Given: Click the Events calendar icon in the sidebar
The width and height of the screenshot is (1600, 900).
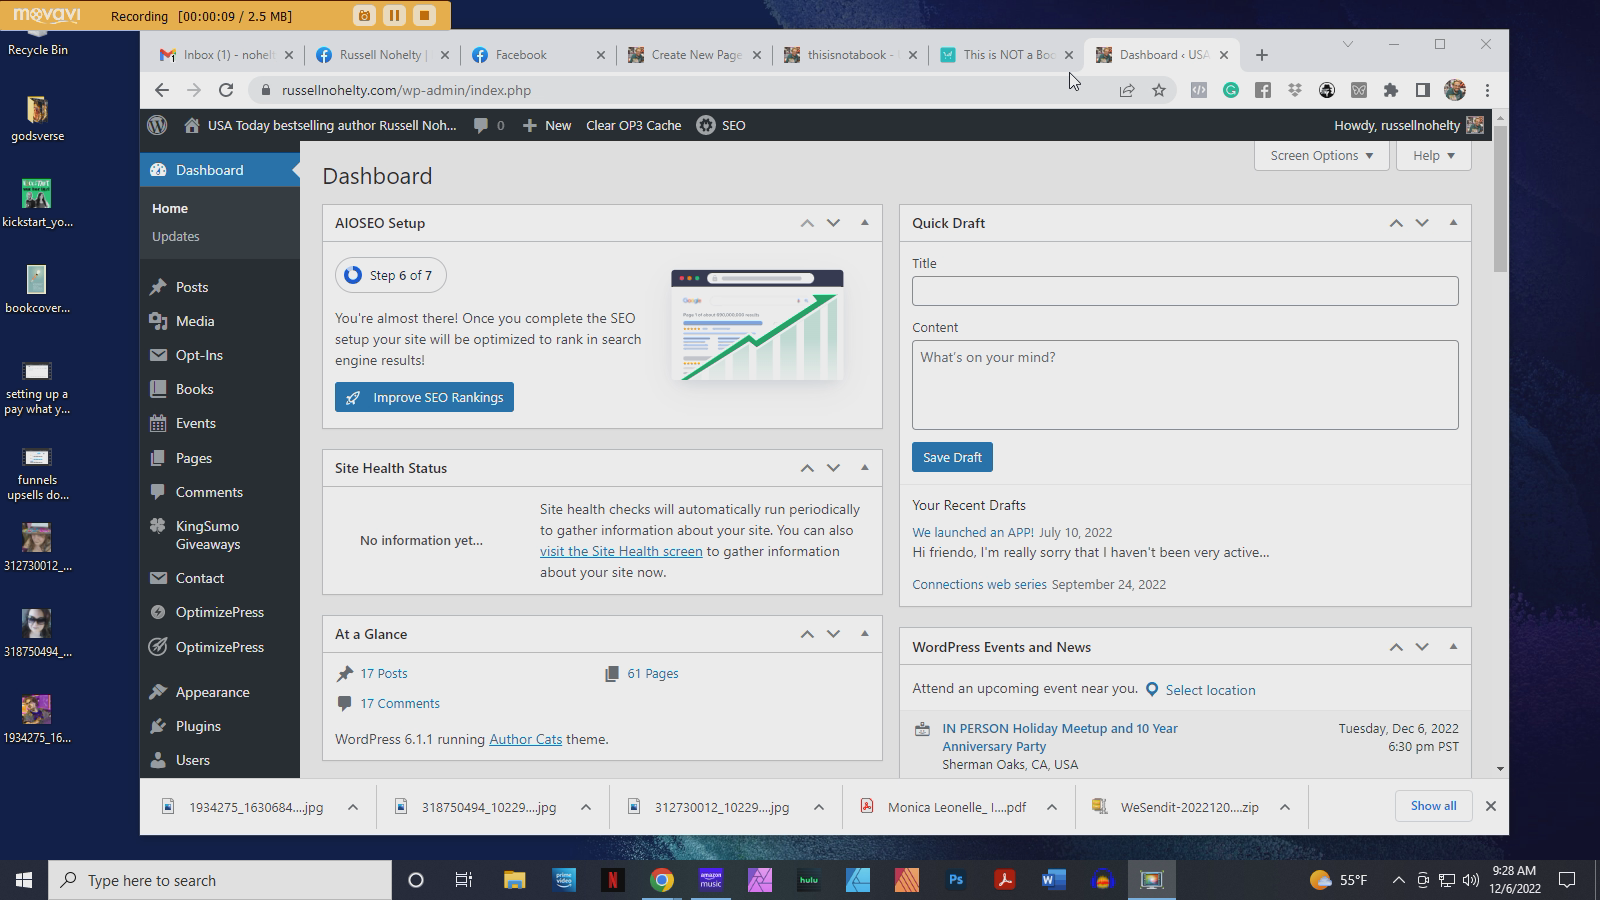Looking at the screenshot, I should click(x=160, y=423).
